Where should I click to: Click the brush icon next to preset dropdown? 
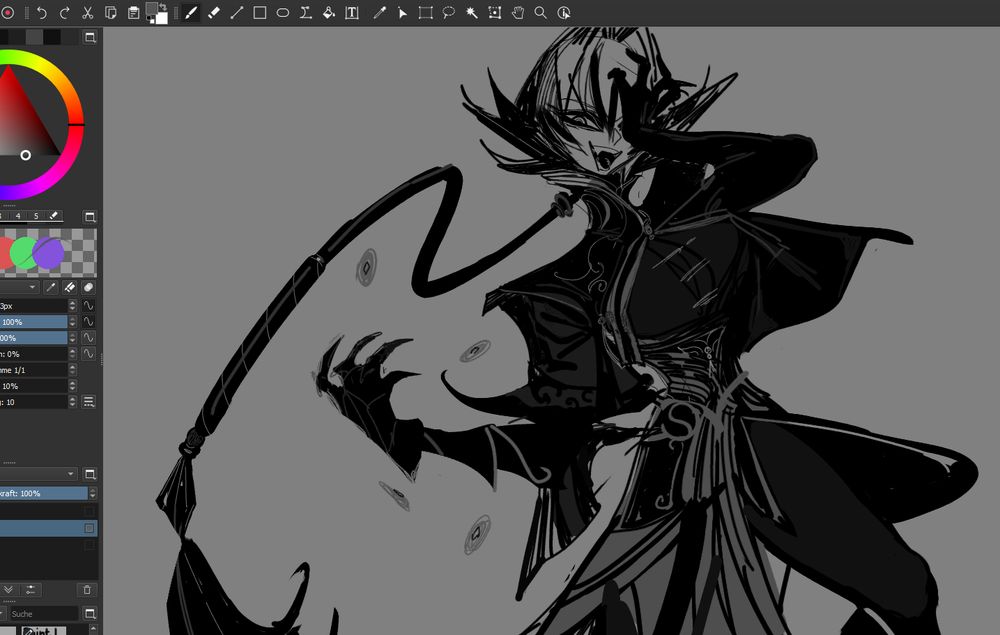pos(51,288)
